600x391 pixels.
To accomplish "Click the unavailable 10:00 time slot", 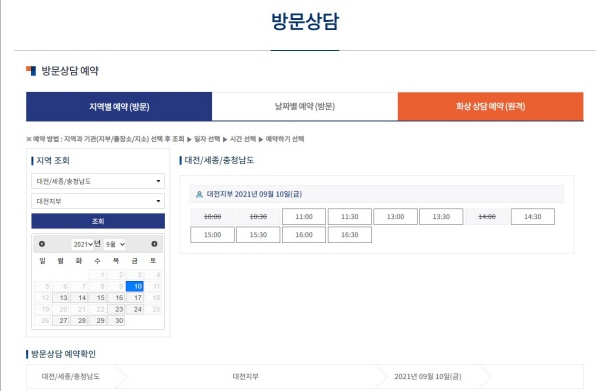I will click(x=212, y=217).
